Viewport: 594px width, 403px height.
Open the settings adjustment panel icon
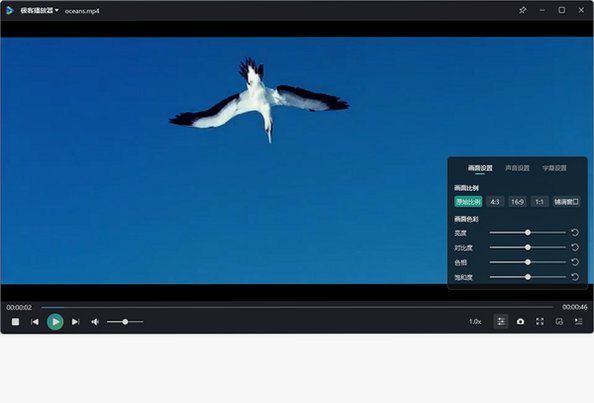click(501, 322)
